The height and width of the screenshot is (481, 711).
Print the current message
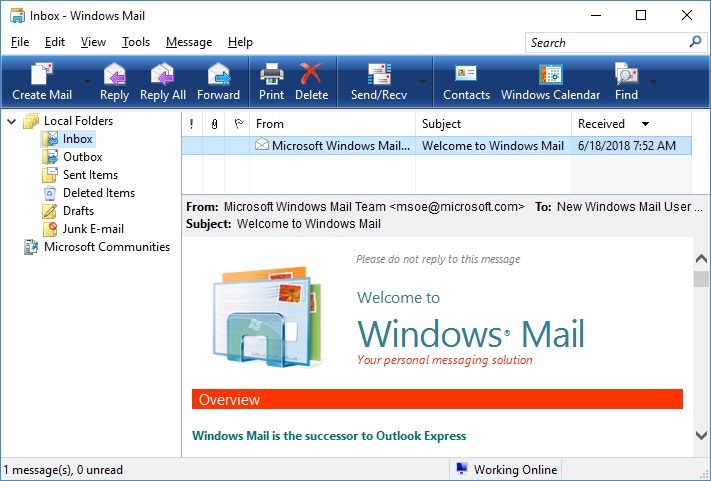271,82
